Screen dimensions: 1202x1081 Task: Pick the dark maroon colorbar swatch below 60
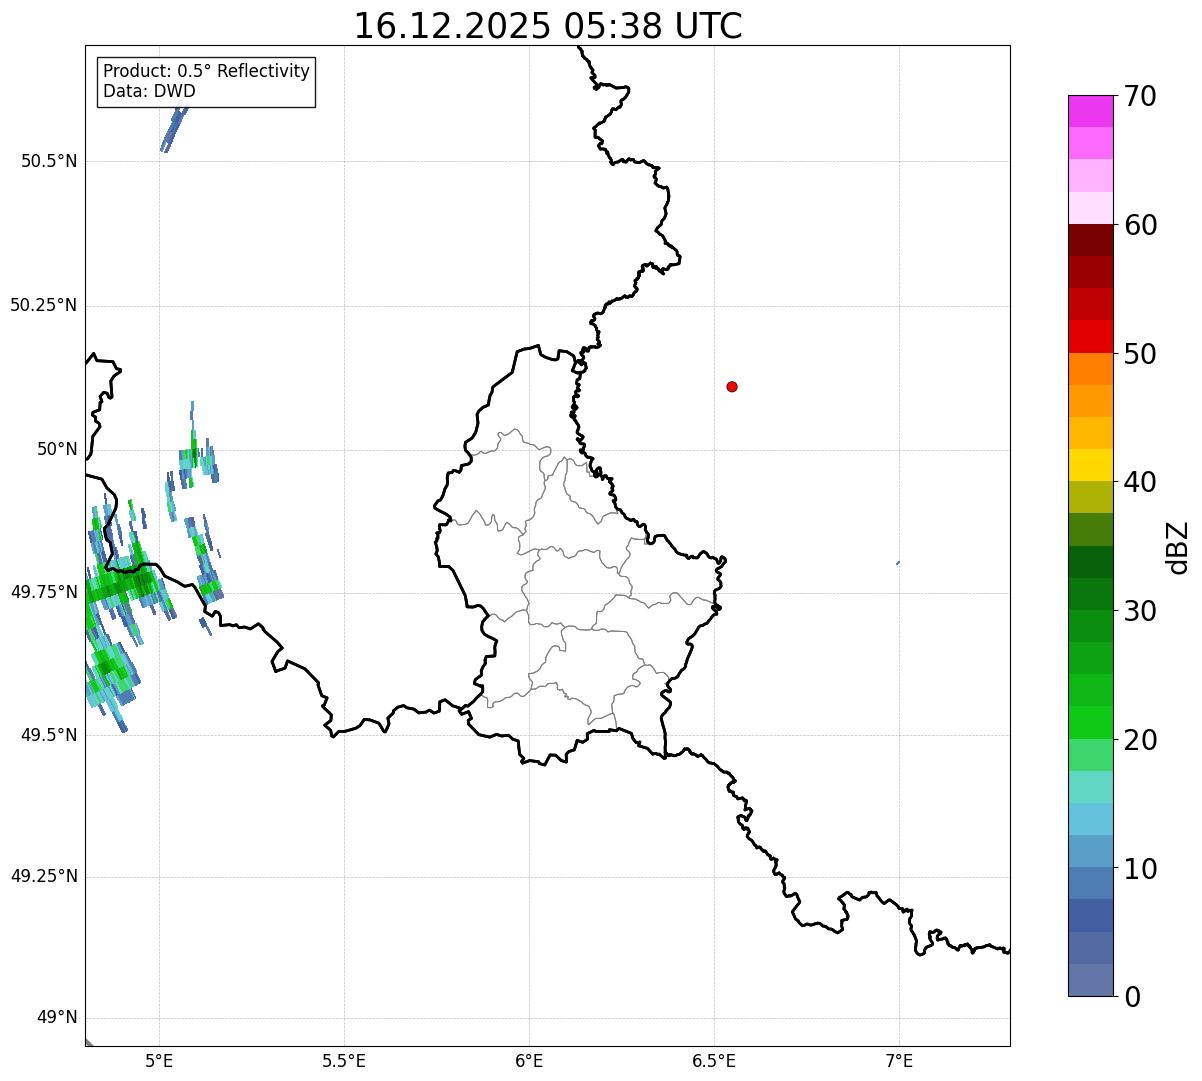(1090, 240)
